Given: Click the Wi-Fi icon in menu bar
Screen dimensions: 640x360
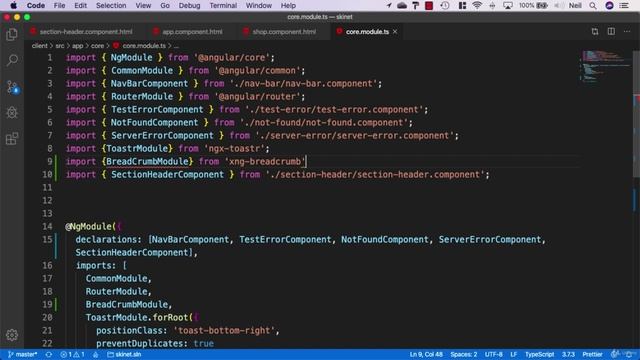Looking at the screenshot, I should pos(477,5).
